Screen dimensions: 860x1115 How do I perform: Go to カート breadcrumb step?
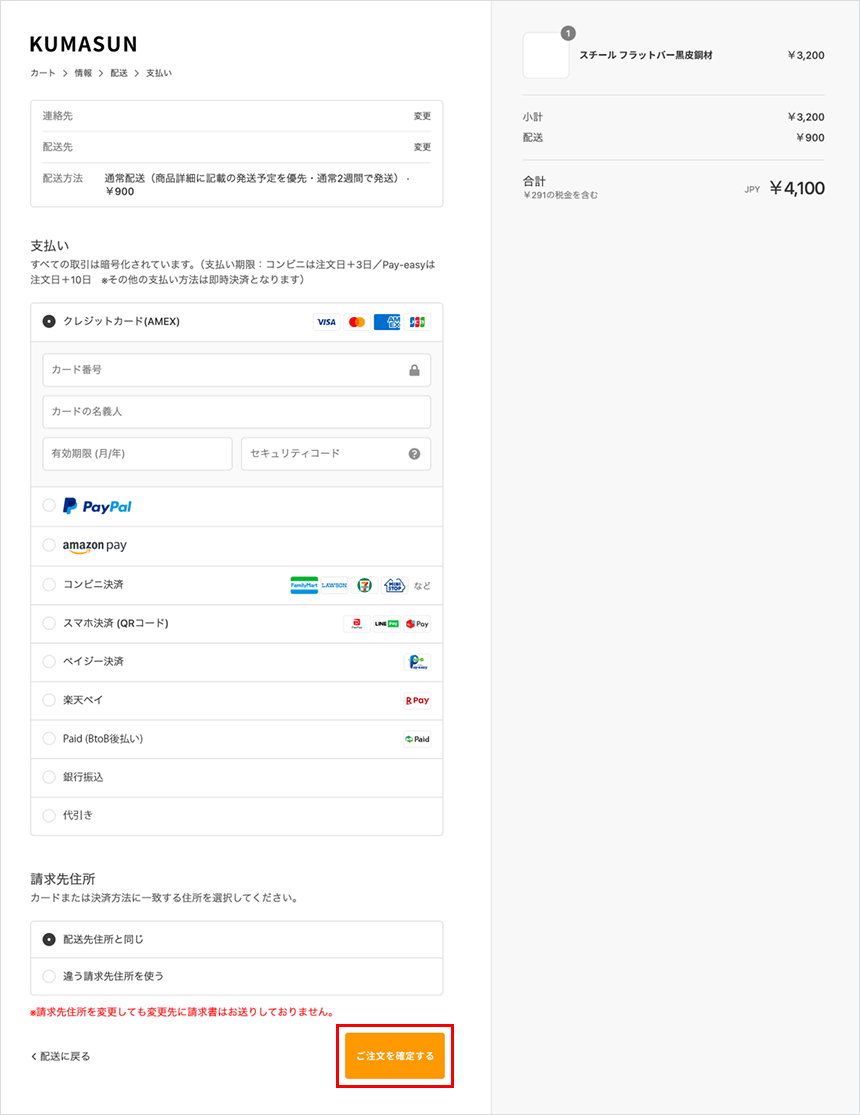(x=43, y=73)
